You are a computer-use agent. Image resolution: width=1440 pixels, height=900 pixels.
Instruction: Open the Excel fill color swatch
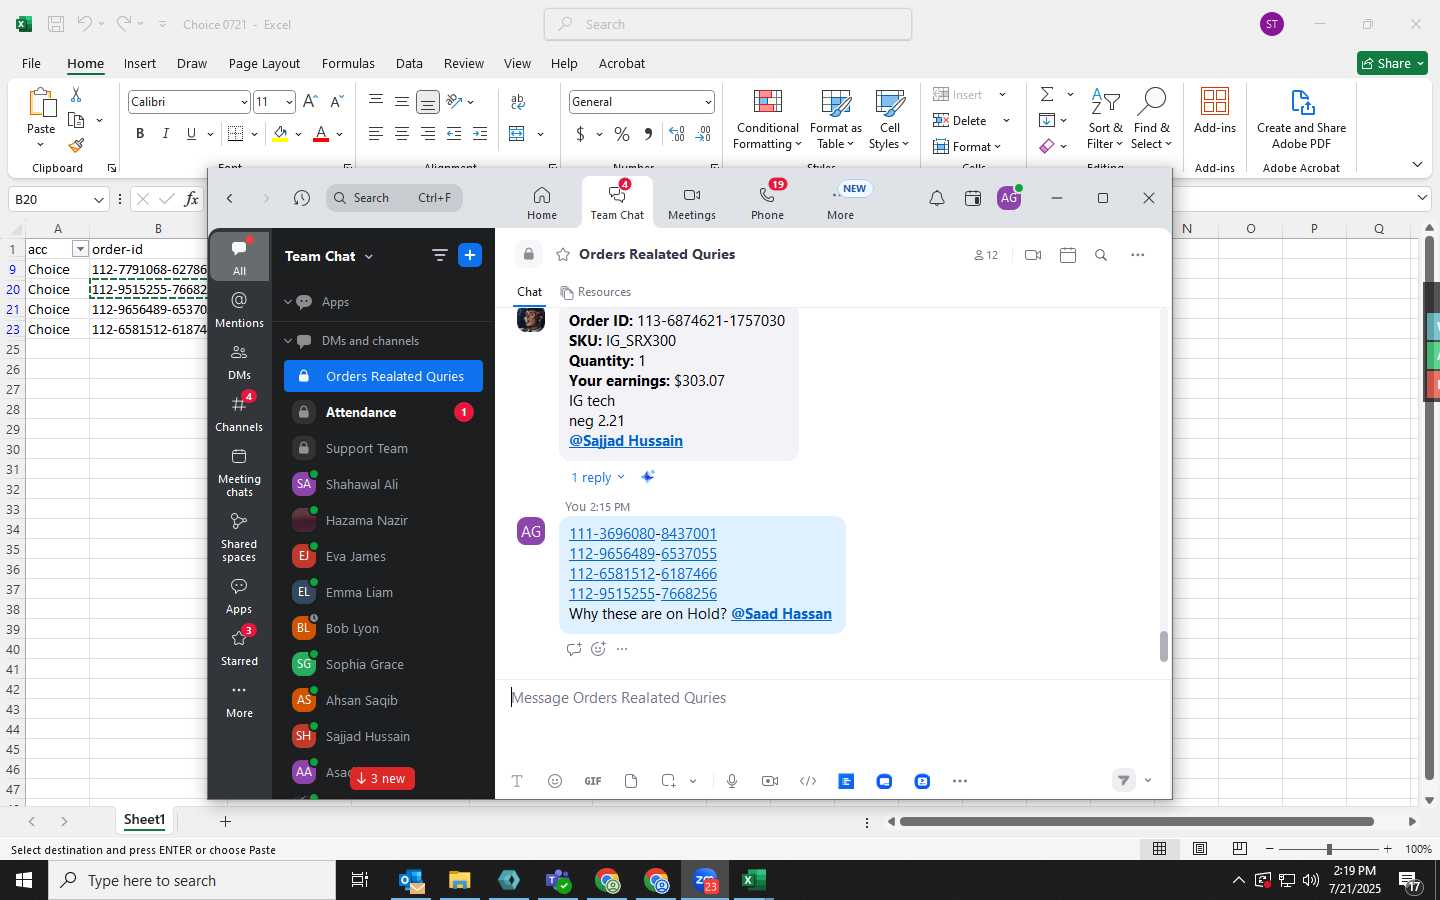(280, 134)
